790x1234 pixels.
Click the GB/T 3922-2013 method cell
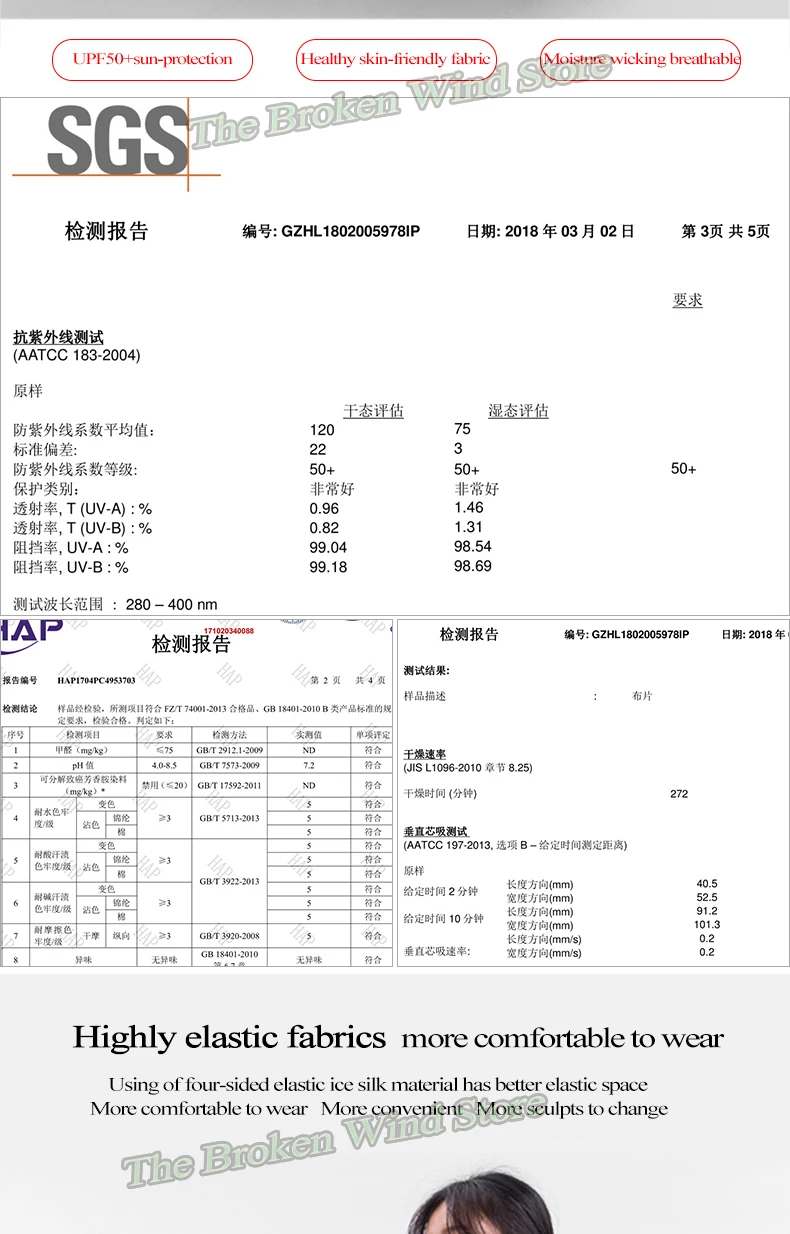(229, 881)
